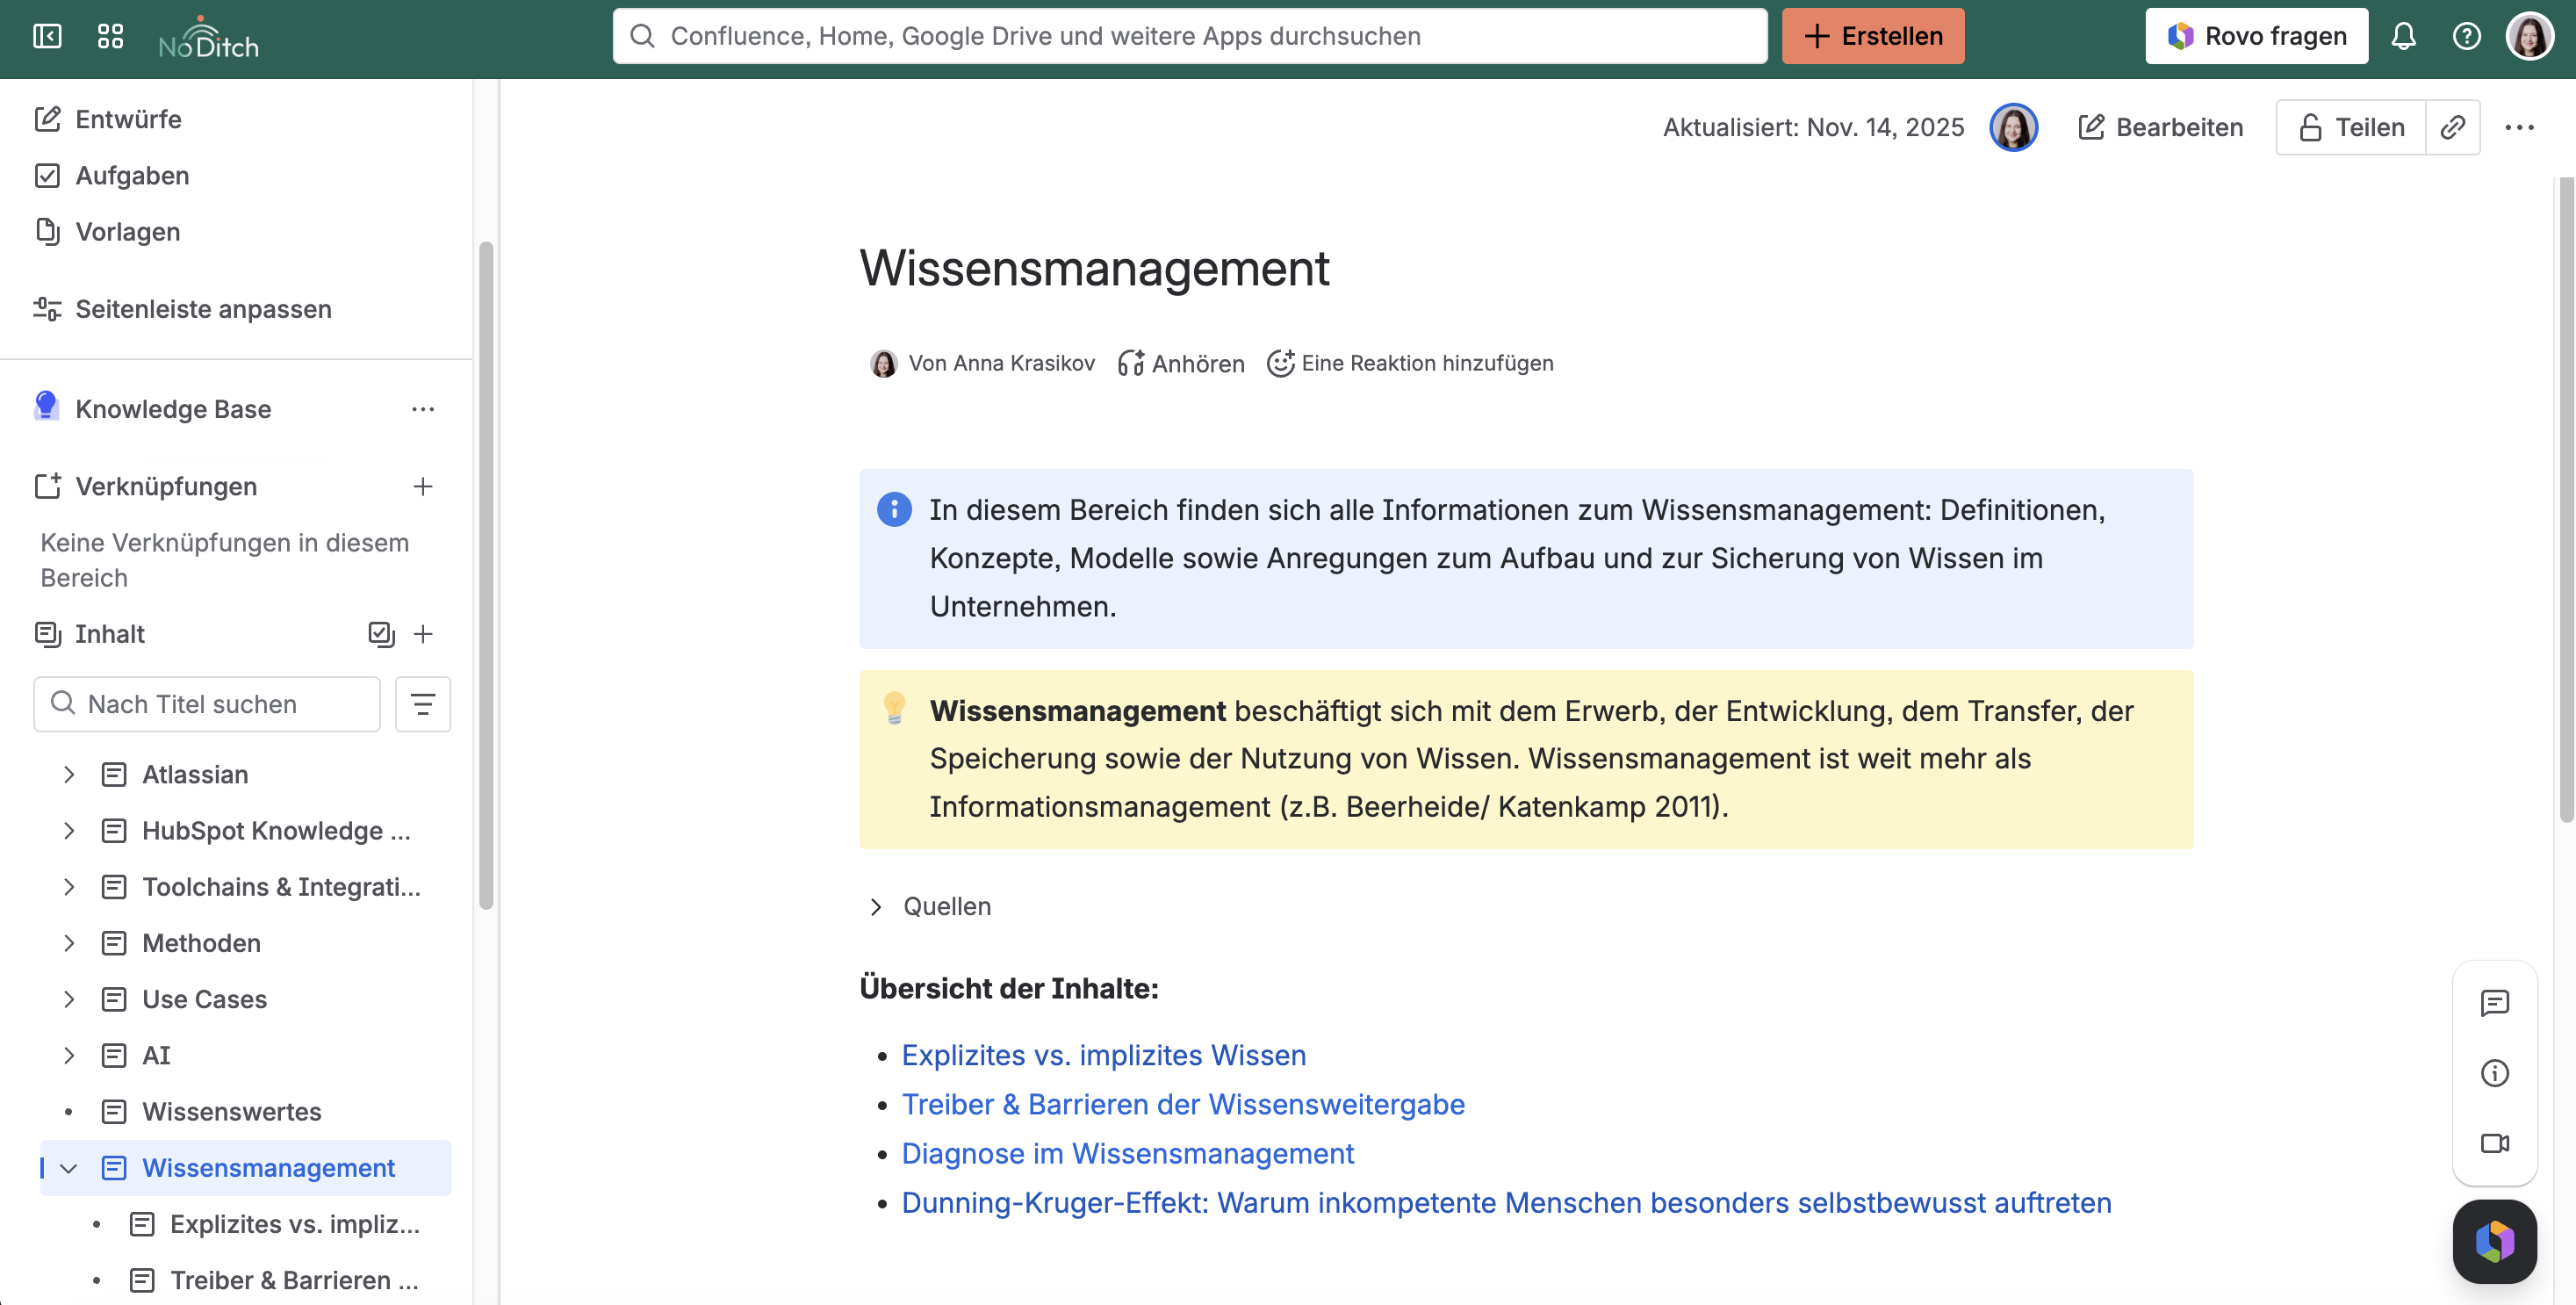Click the Confluence search field
Screen dimensions: 2576x1305
click(x=1190, y=36)
